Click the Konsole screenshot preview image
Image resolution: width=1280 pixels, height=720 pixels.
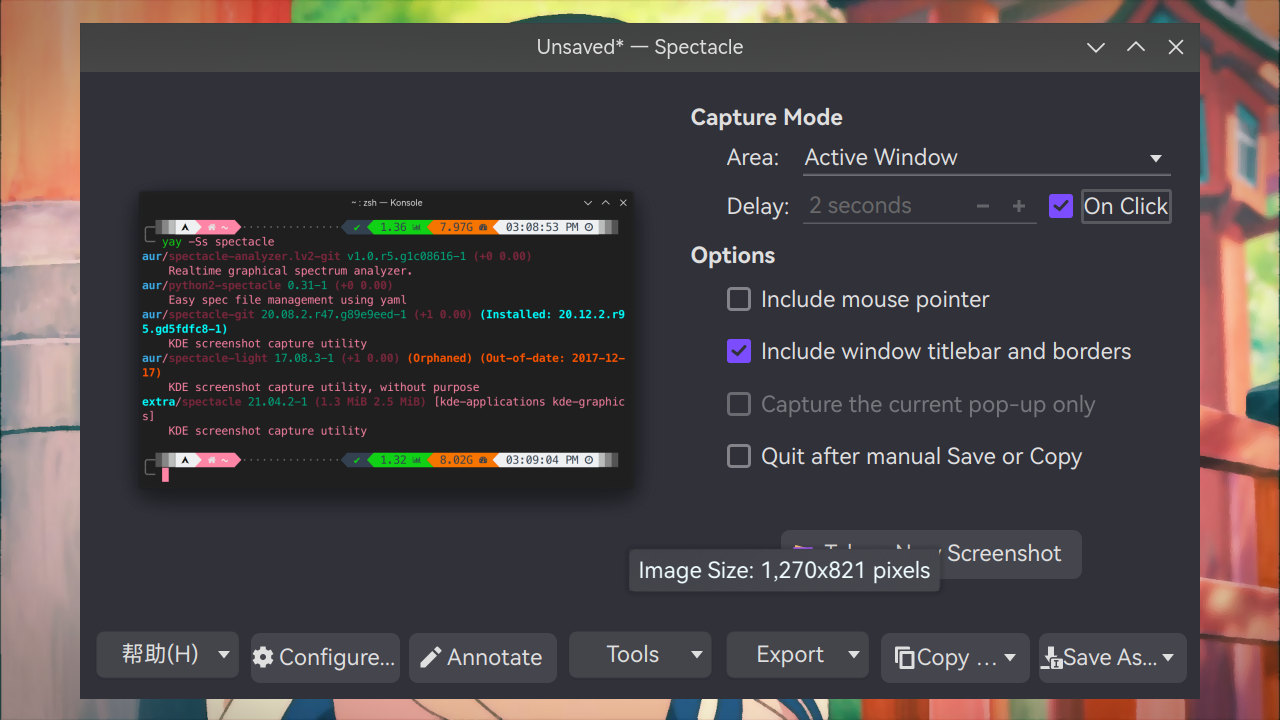pos(385,340)
